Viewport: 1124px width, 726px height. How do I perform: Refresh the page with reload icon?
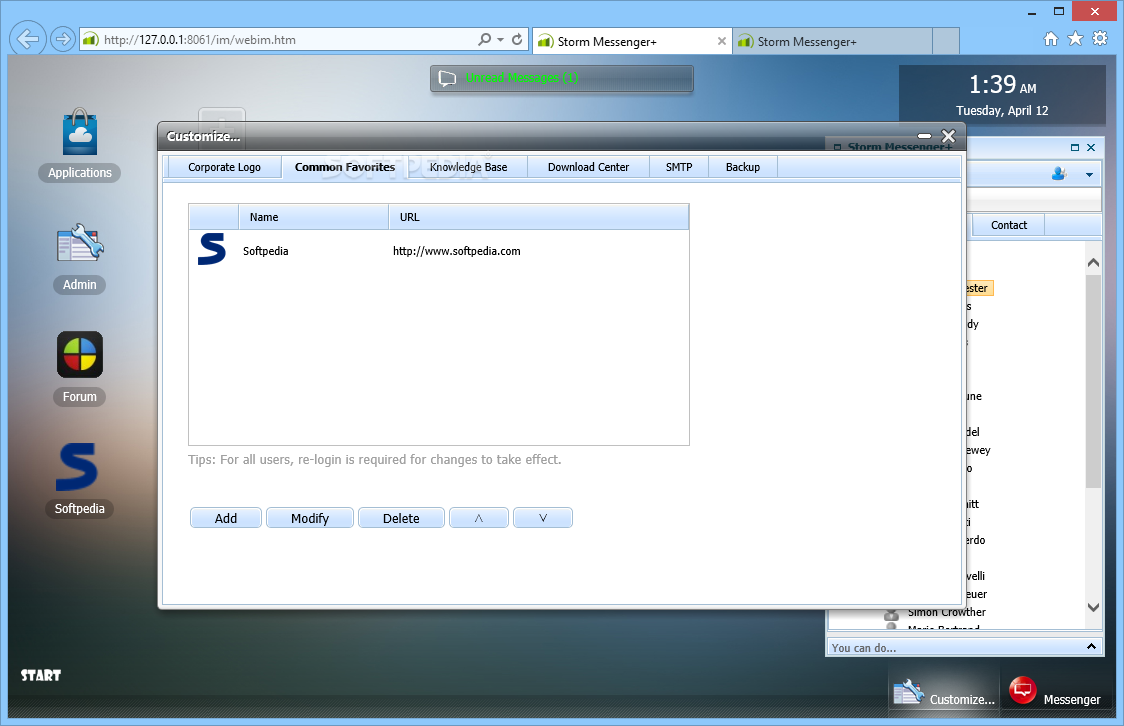517,39
